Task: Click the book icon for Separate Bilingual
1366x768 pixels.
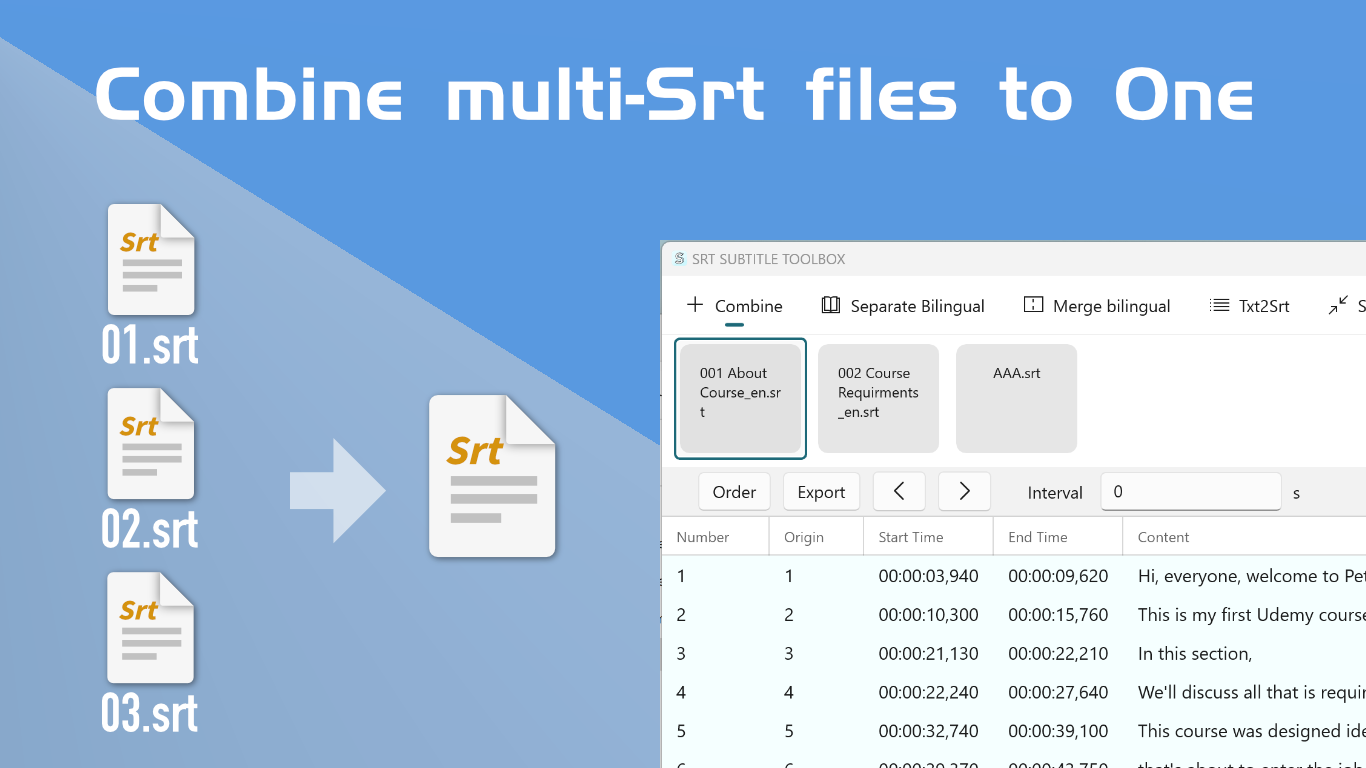Action: [830, 305]
